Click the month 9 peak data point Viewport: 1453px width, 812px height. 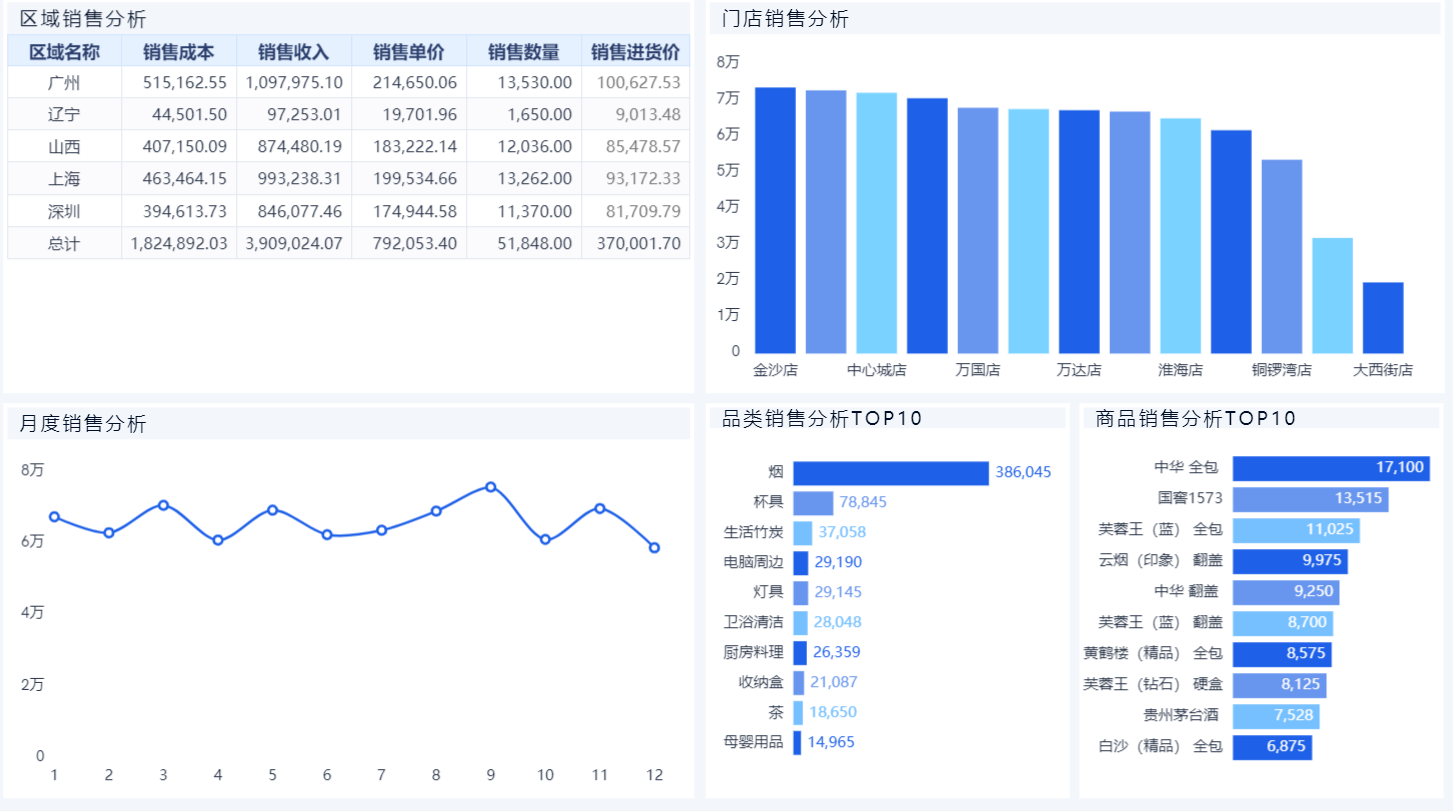click(x=491, y=487)
